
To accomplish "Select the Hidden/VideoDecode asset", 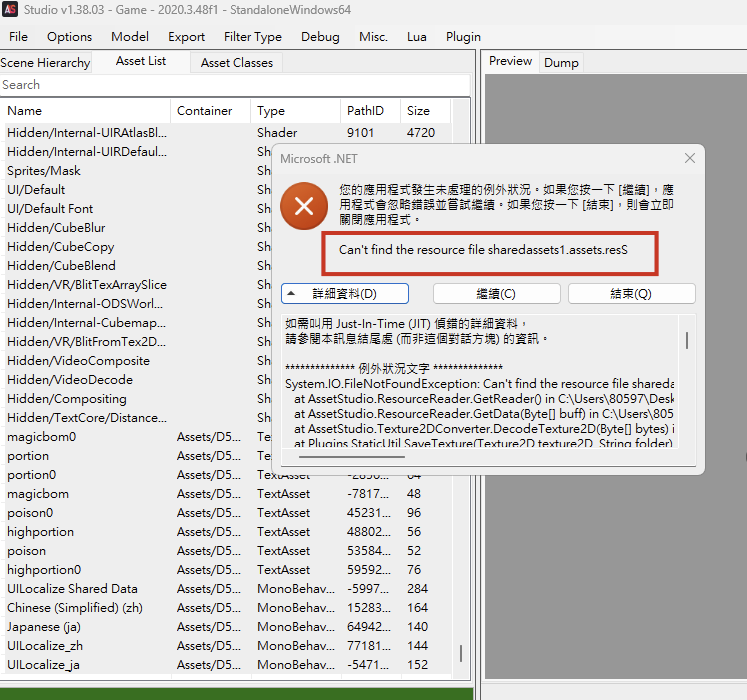I will point(138,380).
